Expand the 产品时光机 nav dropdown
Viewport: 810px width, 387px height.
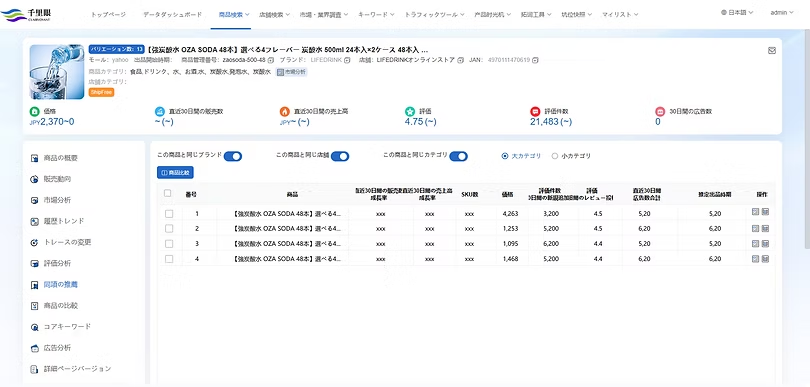click(x=493, y=14)
